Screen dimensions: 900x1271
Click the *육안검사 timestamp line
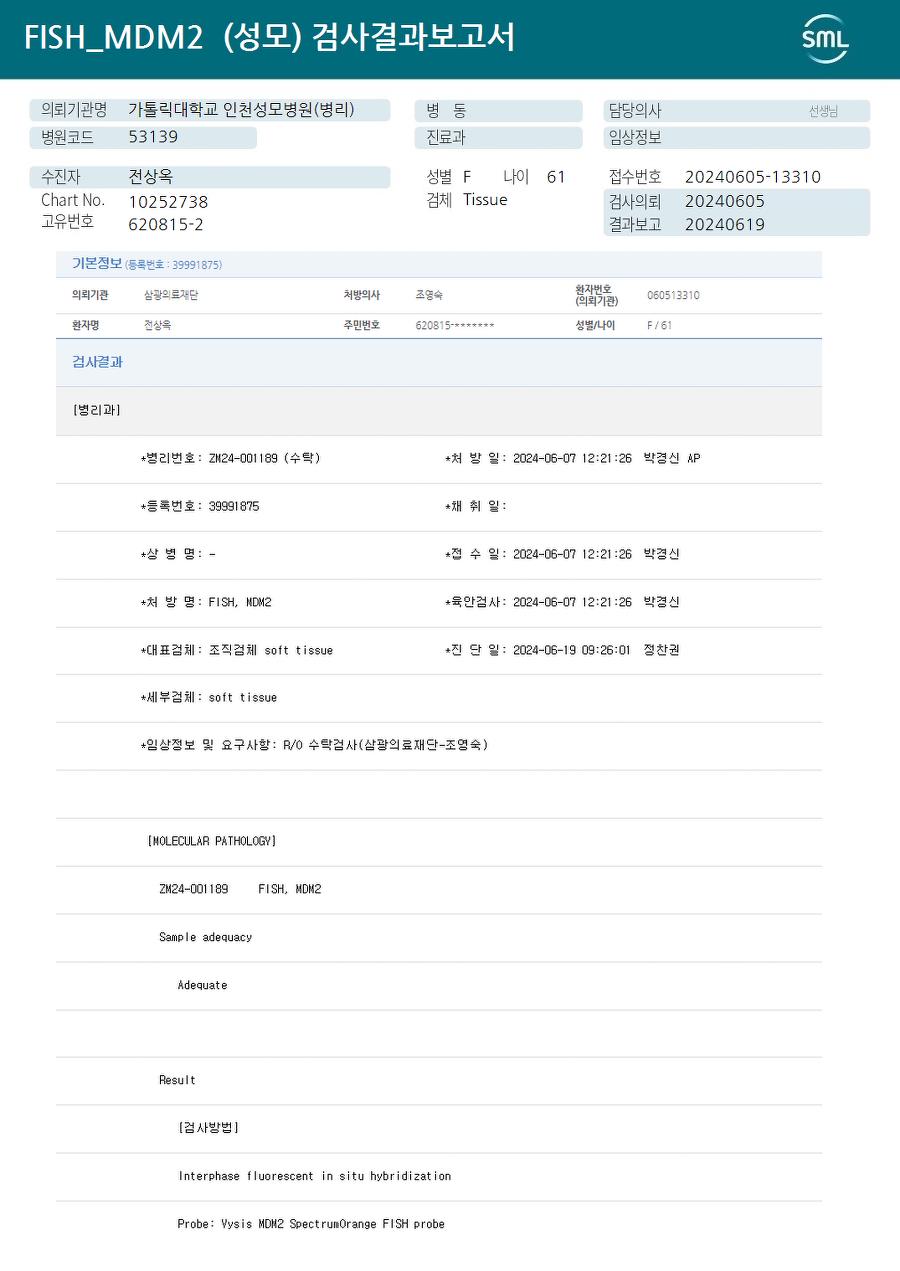click(x=562, y=602)
